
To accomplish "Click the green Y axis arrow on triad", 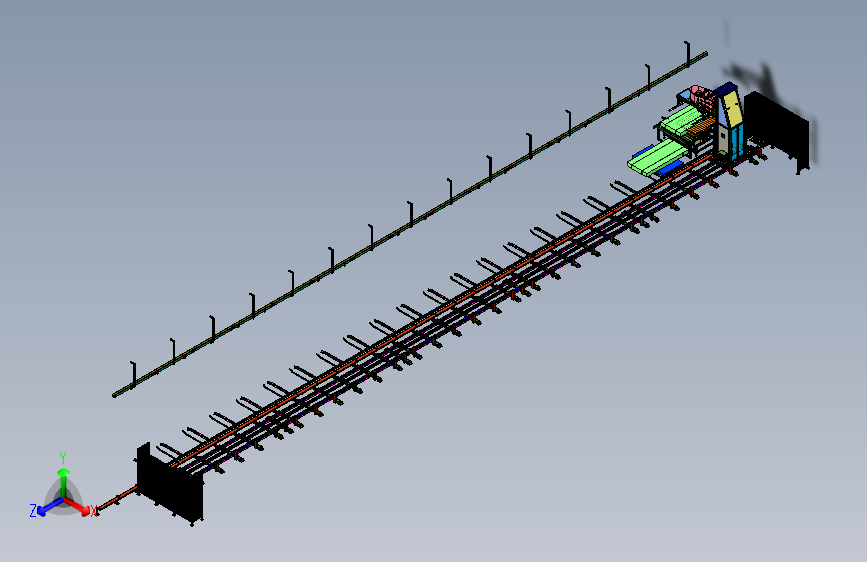I will tap(64, 481).
